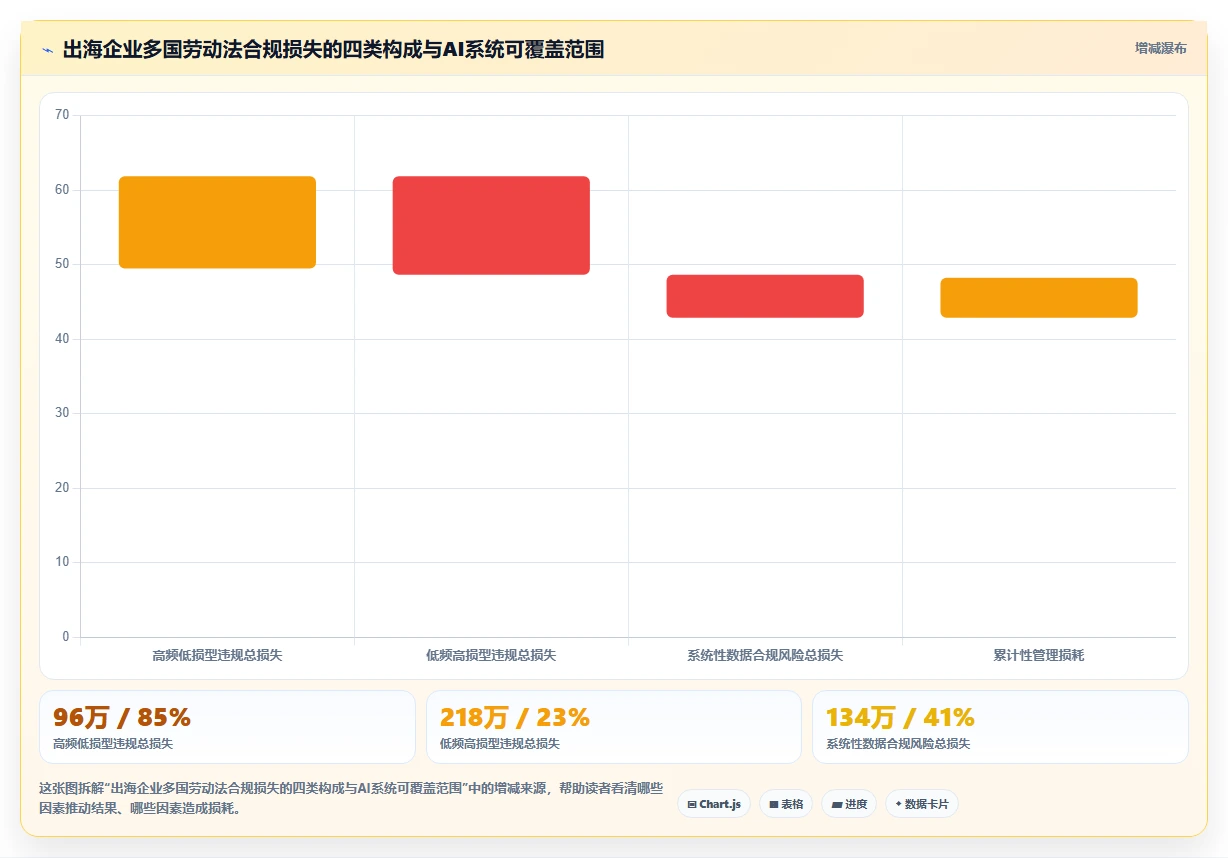
Task: Click the waterfall chart icon beside the title
Action: click(47, 50)
